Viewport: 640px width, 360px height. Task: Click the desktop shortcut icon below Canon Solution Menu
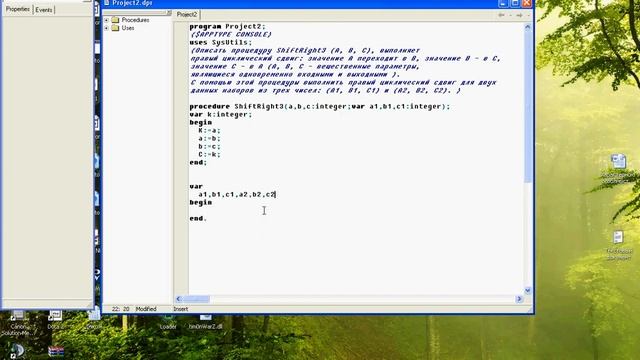18,351
